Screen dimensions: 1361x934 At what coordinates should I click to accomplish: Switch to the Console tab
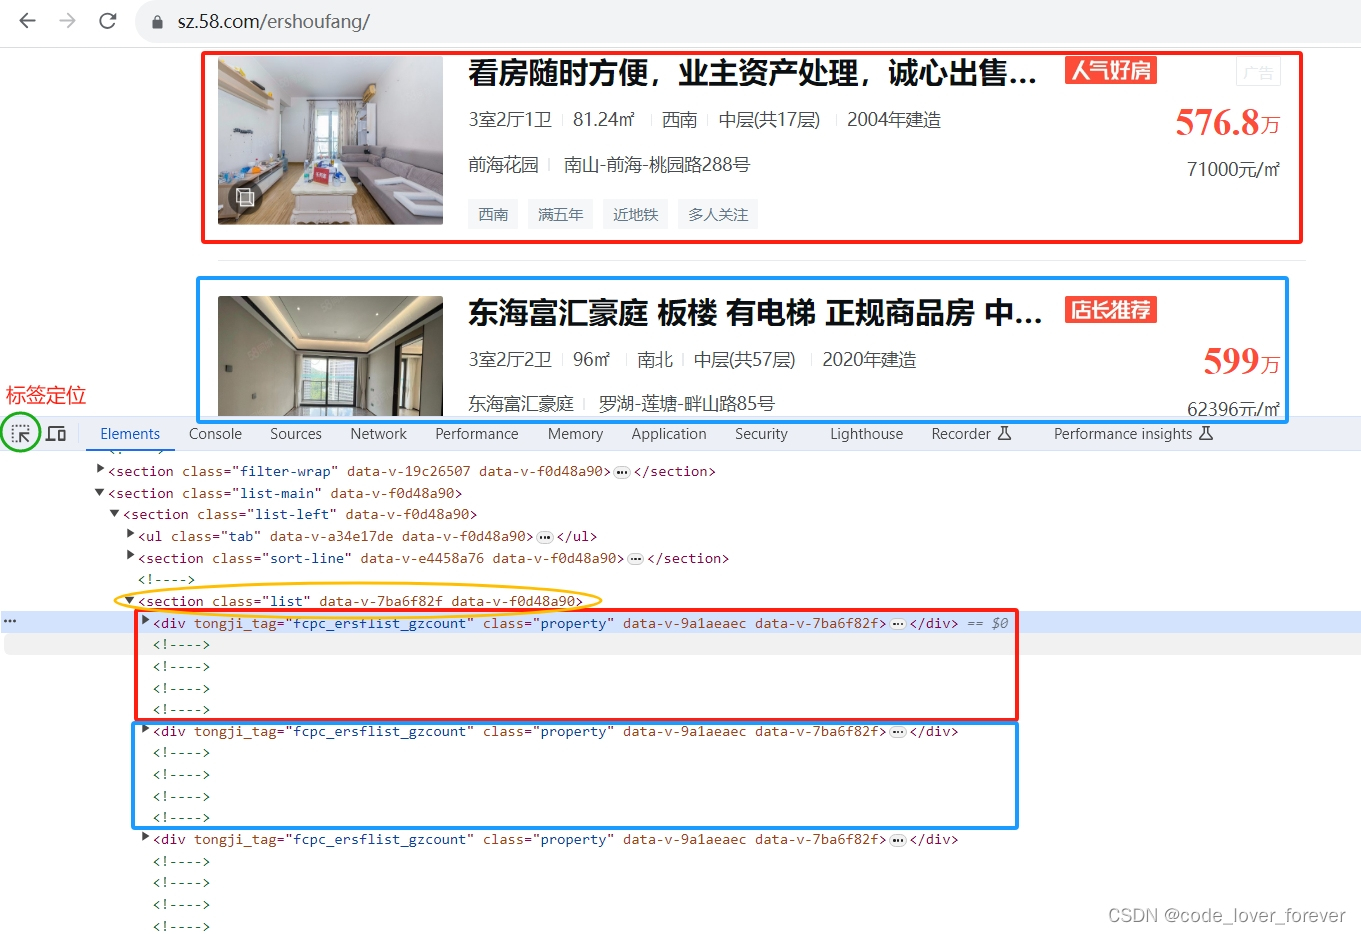215,434
